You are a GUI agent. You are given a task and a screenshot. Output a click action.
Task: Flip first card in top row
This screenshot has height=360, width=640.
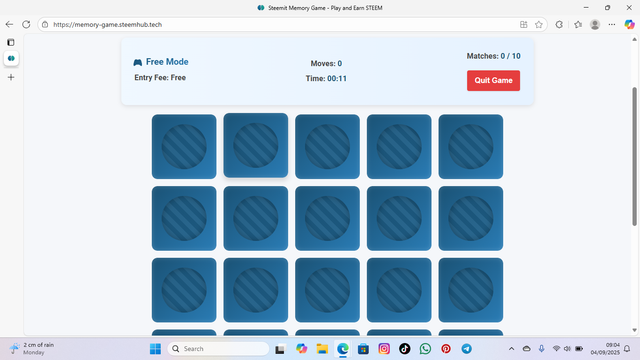tap(184, 147)
